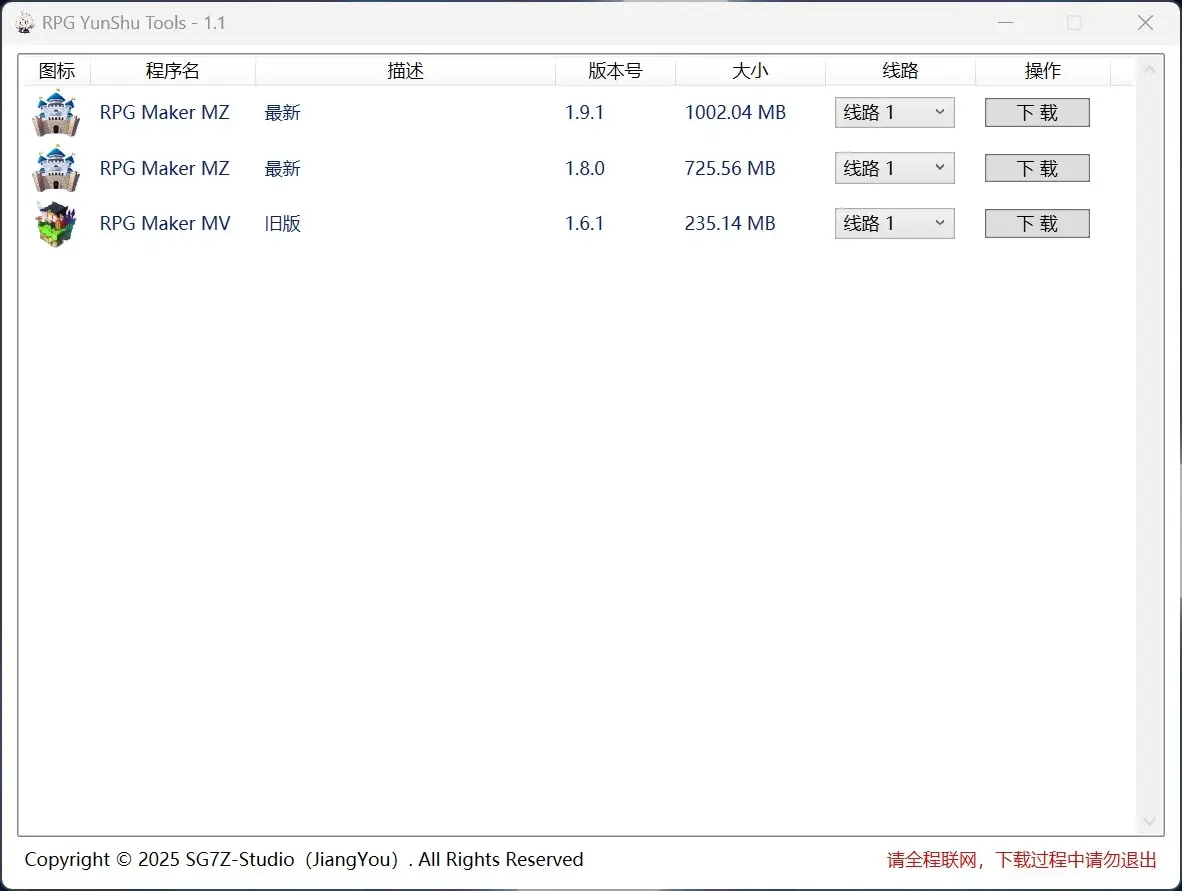Click the list scrollbar up arrow
The height and width of the screenshot is (891, 1182).
[x=1150, y=70]
